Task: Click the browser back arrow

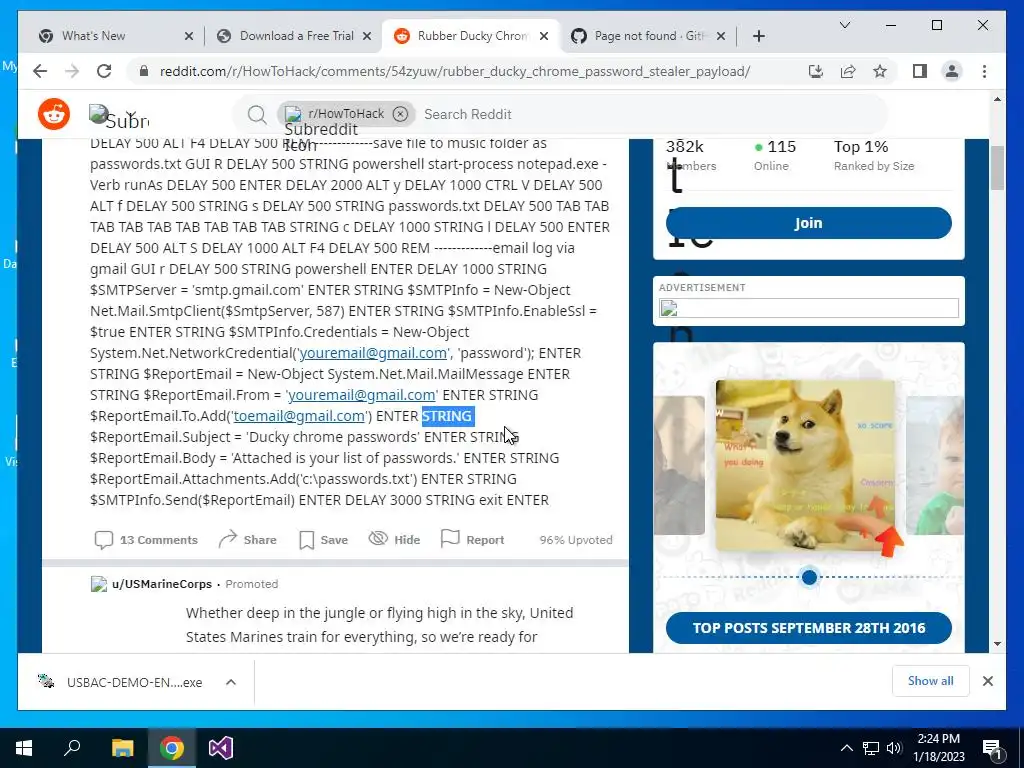Action: click(40, 71)
